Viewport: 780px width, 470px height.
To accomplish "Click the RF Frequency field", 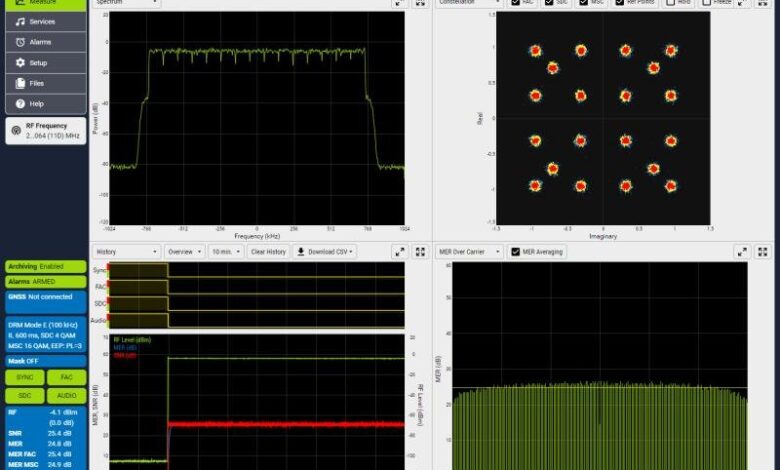I will tap(45, 130).
